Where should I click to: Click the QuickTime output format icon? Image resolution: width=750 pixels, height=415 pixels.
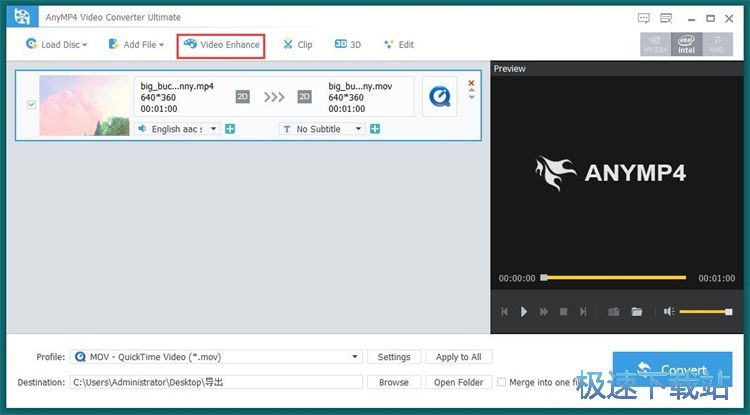coord(440,96)
